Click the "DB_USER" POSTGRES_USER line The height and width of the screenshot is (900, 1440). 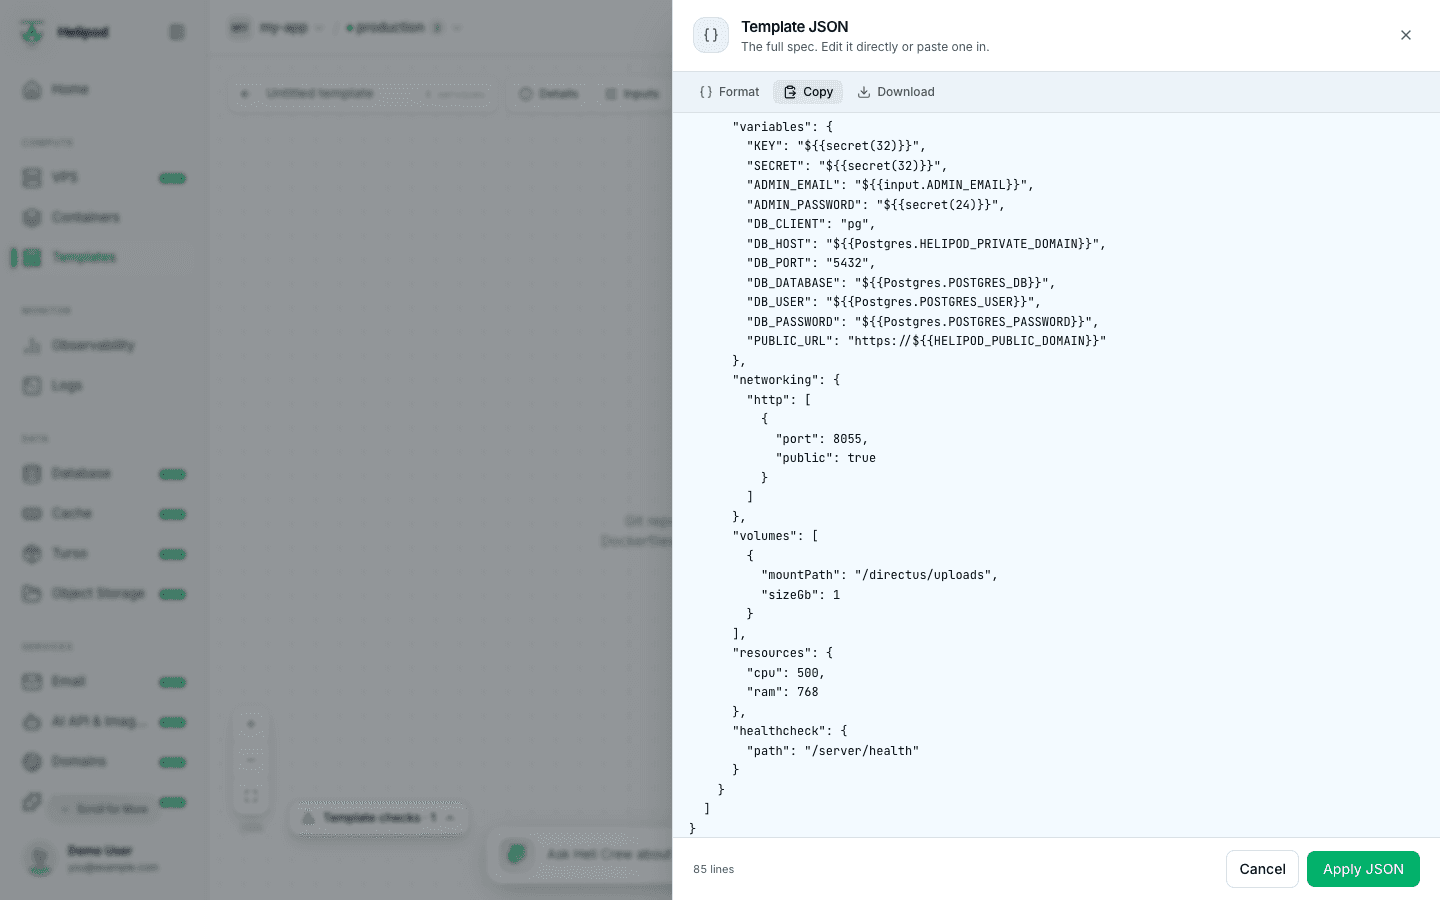tap(894, 302)
